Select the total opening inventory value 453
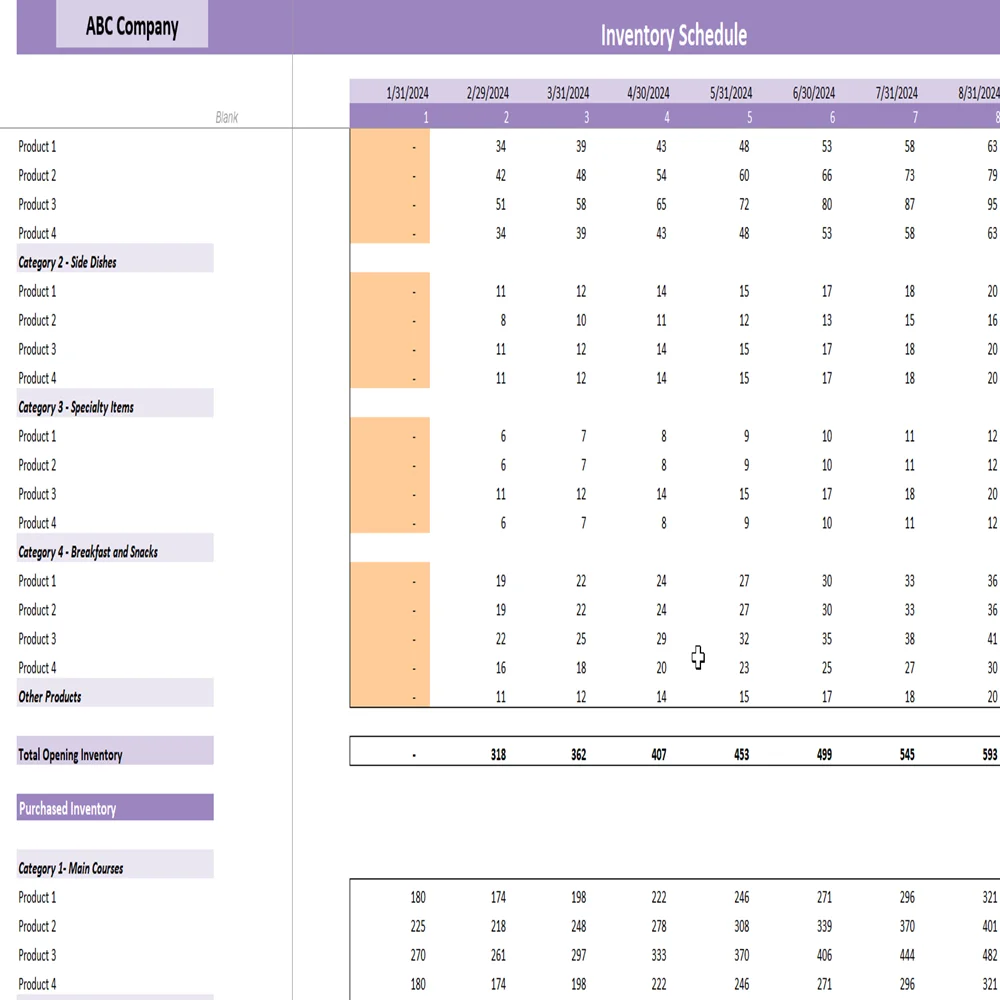 tap(740, 755)
